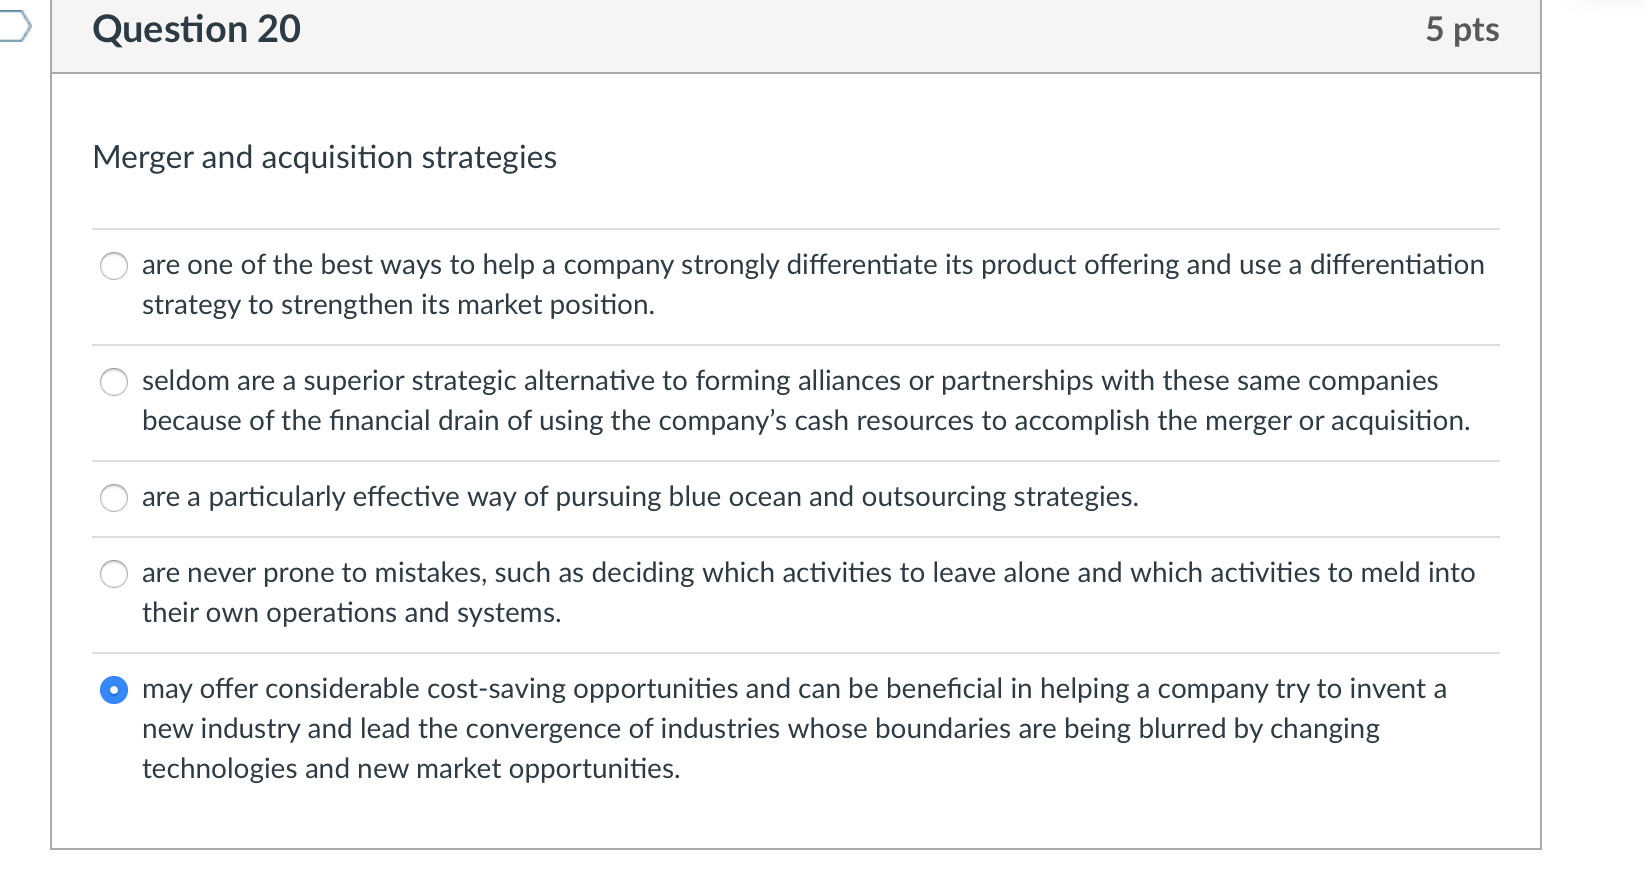Select the radio for "are one of the best ways"

(114, 265)
